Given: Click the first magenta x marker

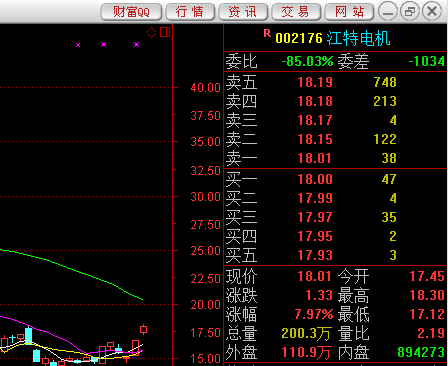Looking at the screenshot, I should (x=78, y=45).
